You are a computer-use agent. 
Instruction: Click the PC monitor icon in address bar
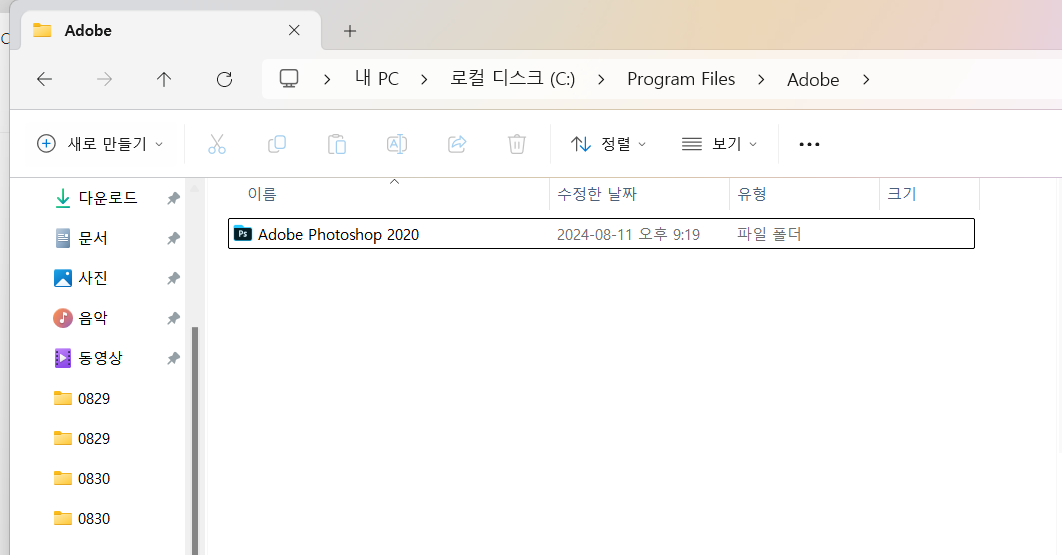pyautogui.click(x=289, y=79)
